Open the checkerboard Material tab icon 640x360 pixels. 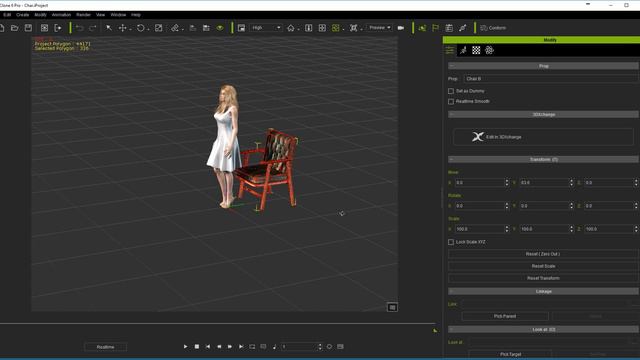click(476, 50)
